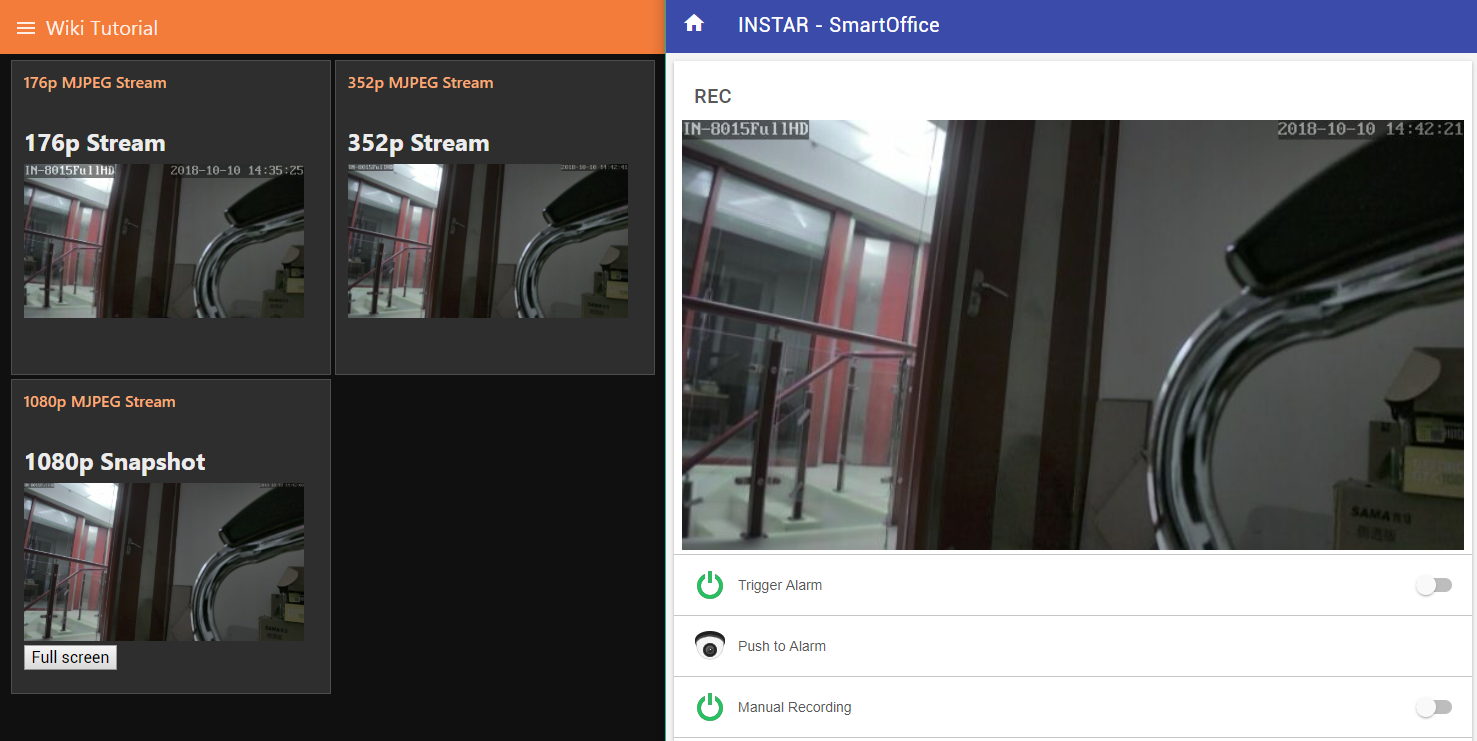Click the INSTAR - SmartOffice title
1477x741 pixels.
[x=838, y=25]
